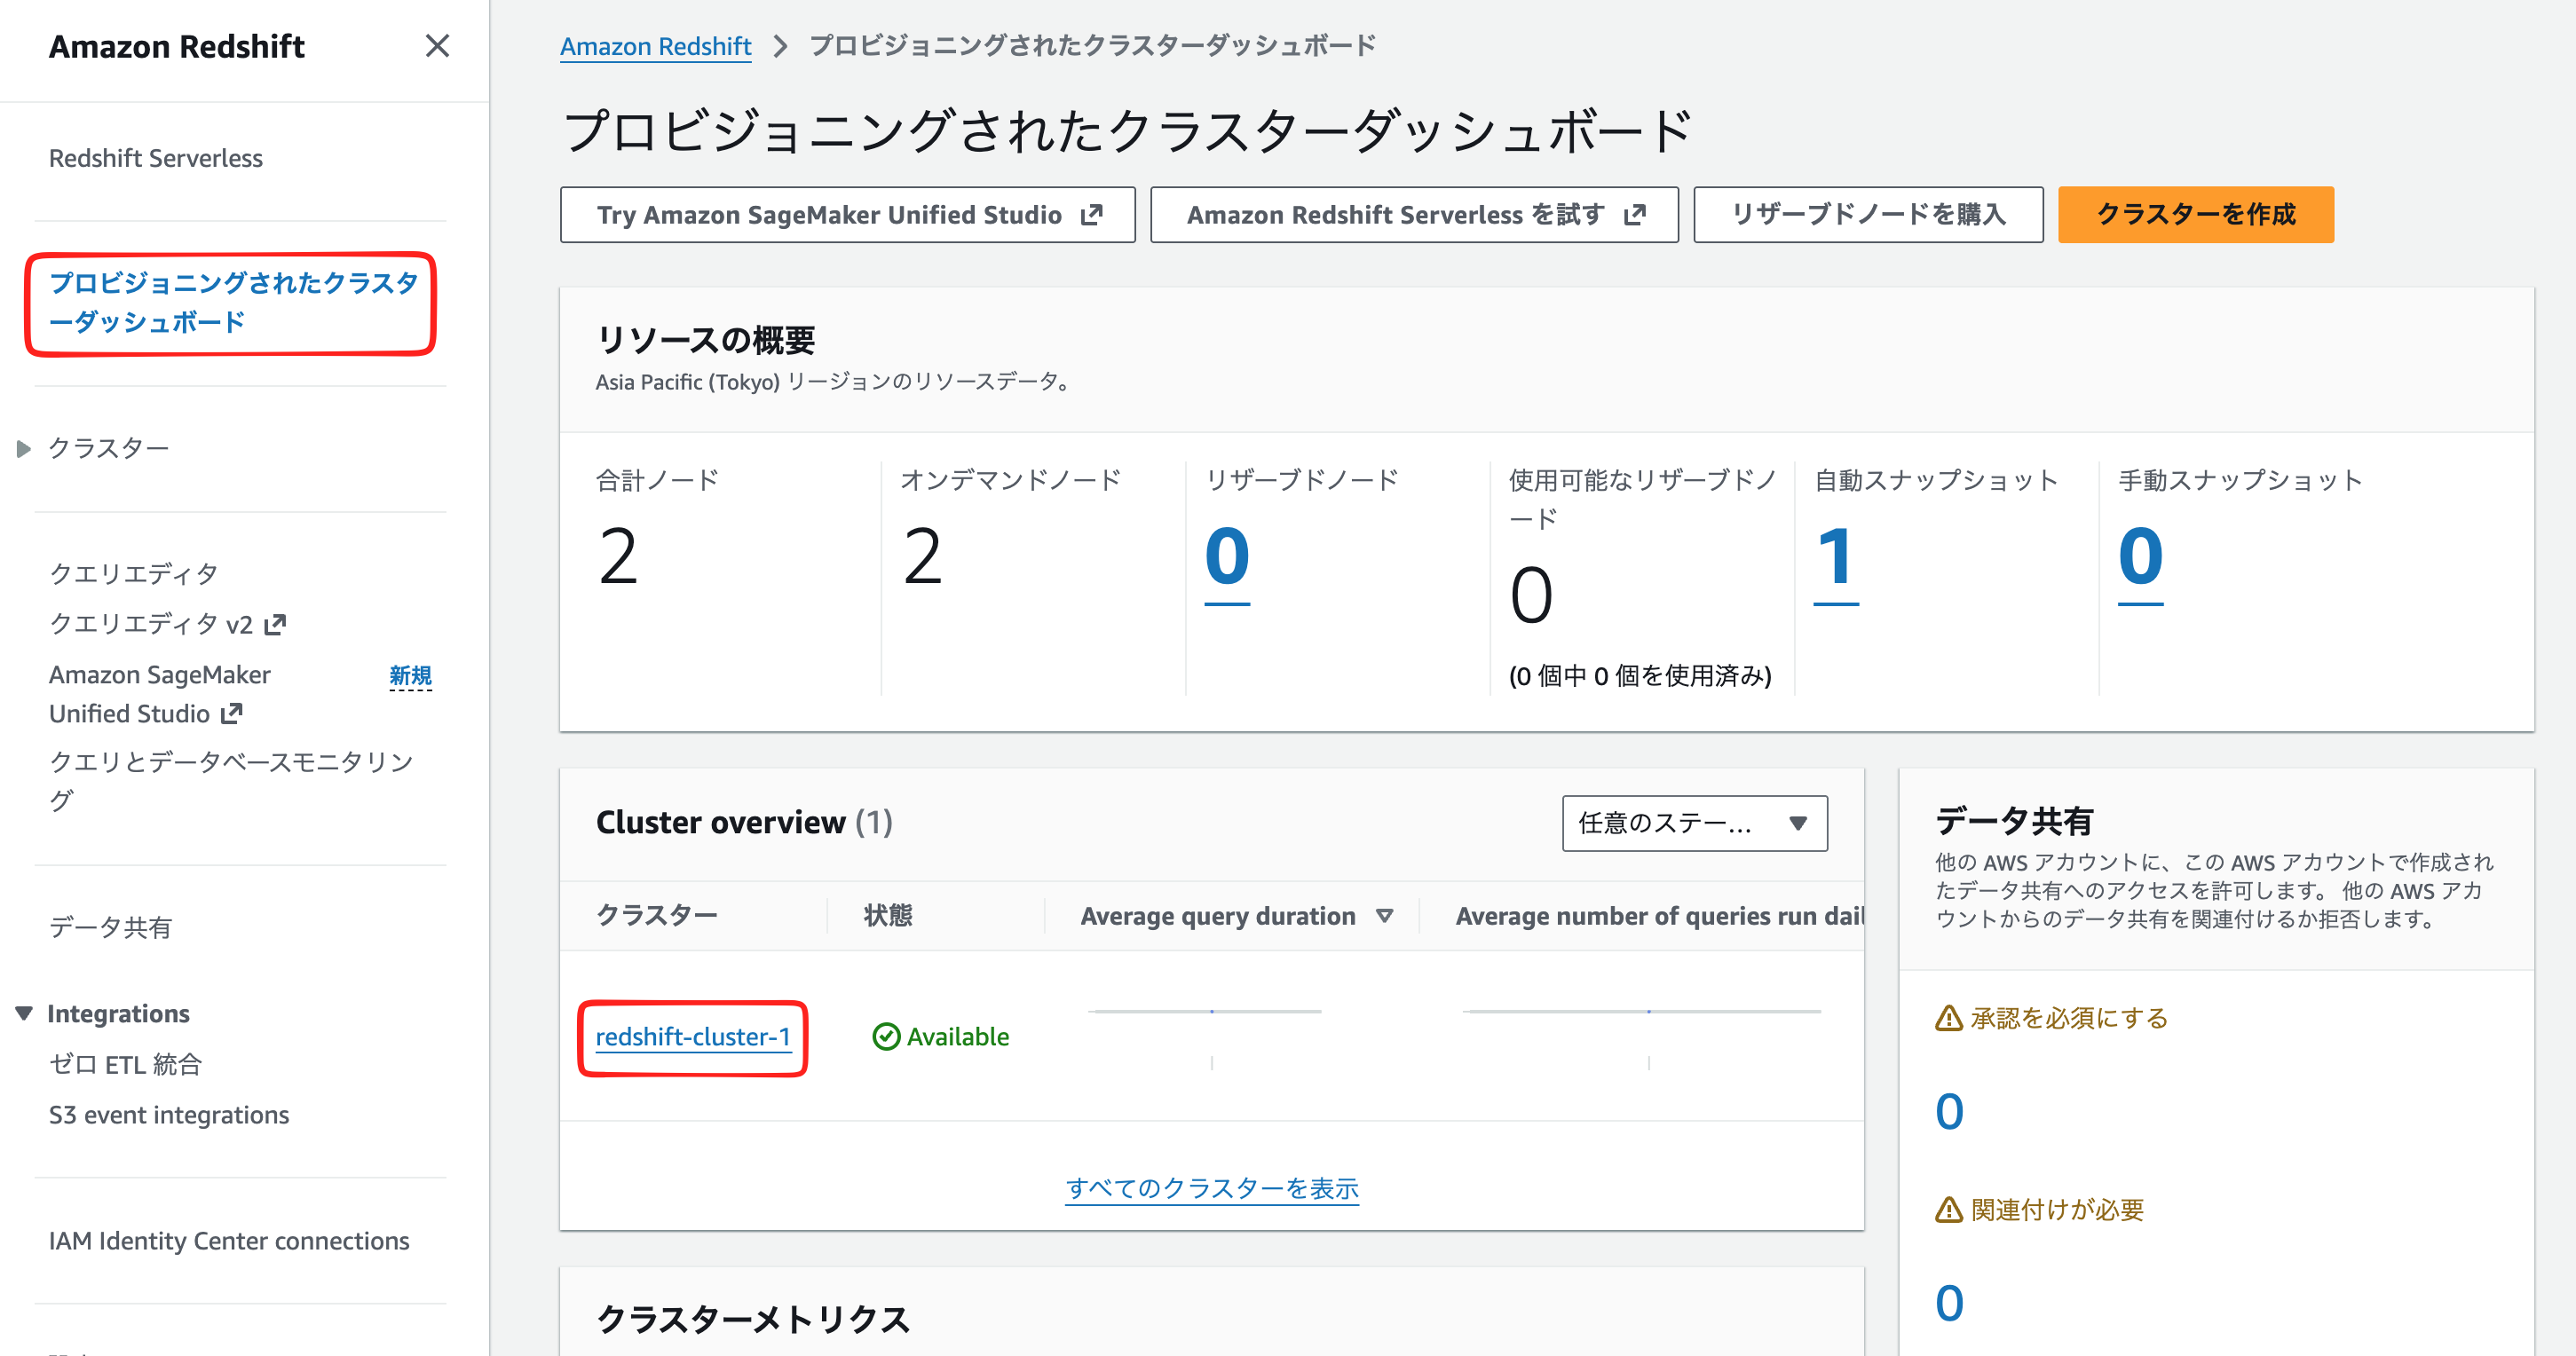2576x1356 pixels.
Task: Open Redshift Serverless from sidebar
Action: [x=156, y=158]
